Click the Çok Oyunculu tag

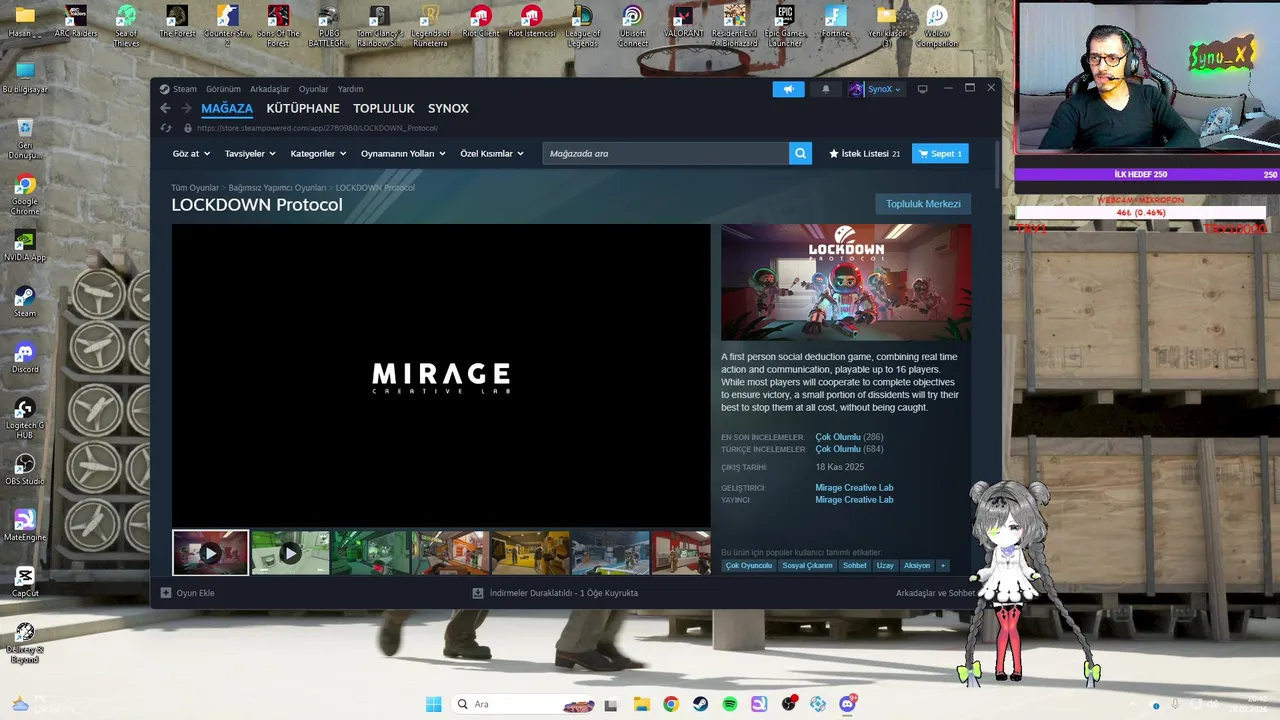click(749, 566)
